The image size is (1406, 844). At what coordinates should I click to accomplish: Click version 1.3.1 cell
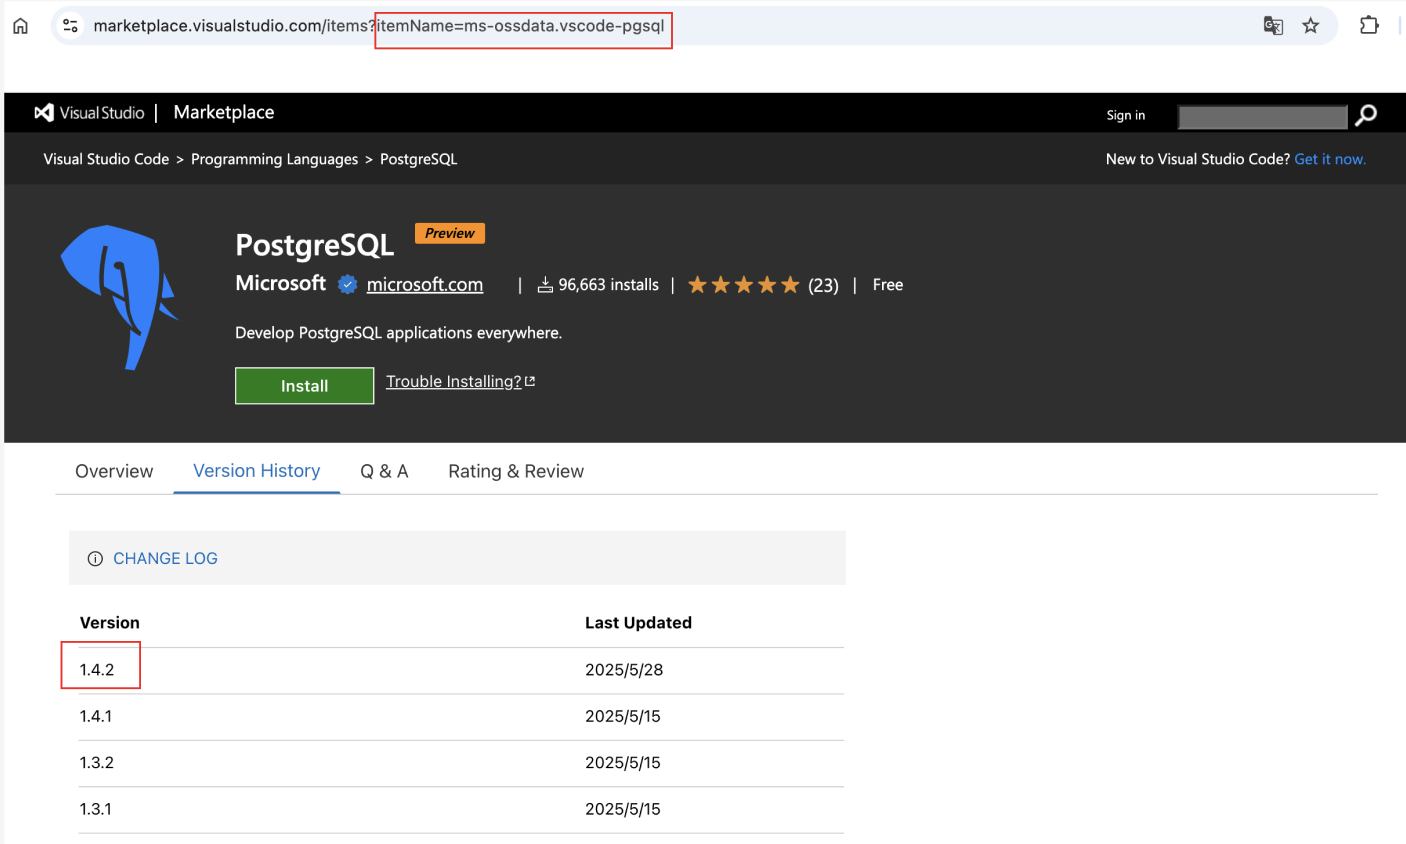click(96, 809)
